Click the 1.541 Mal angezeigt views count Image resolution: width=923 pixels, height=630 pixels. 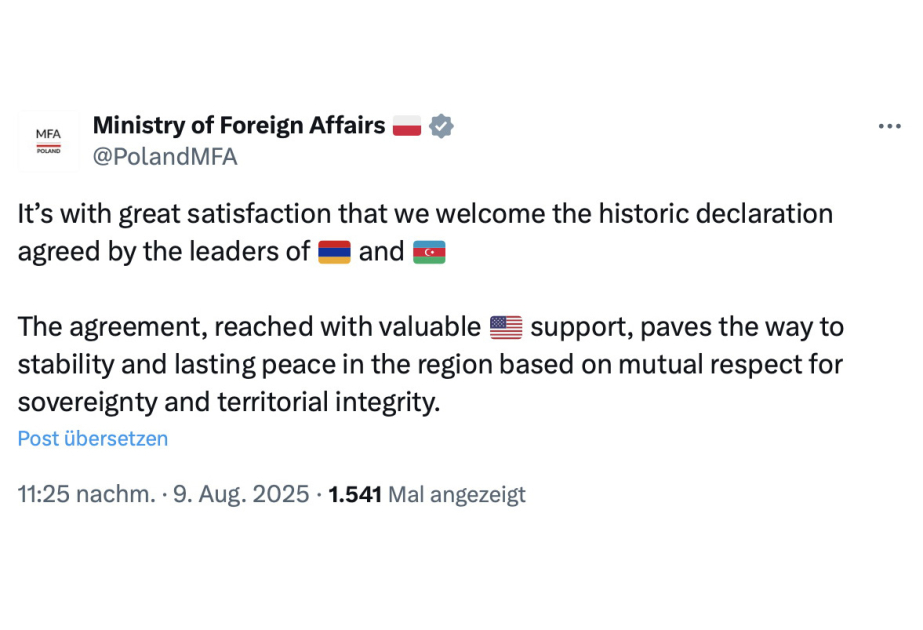pos(425,493)
